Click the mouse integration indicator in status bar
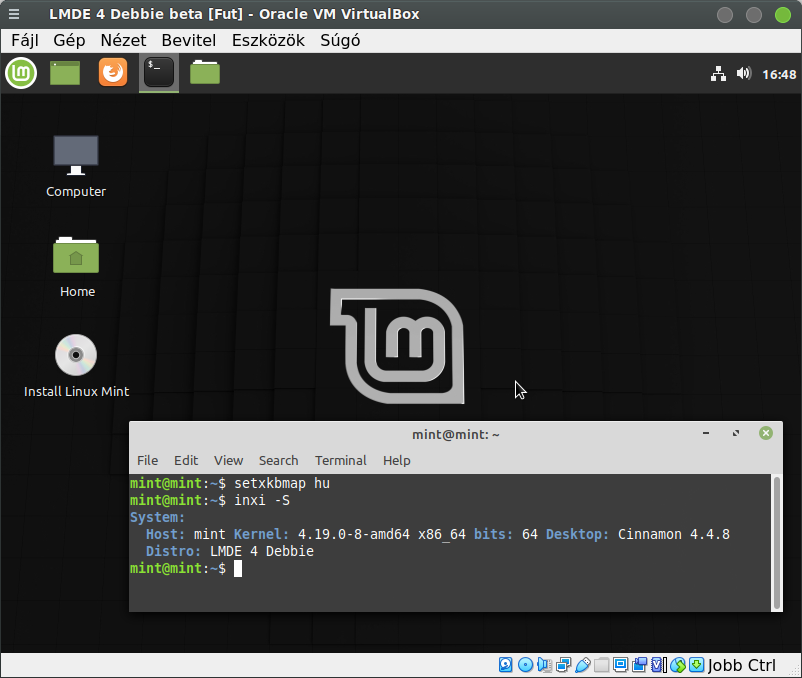The height and width of the screenshot is (678, 802). pos(678,665)
